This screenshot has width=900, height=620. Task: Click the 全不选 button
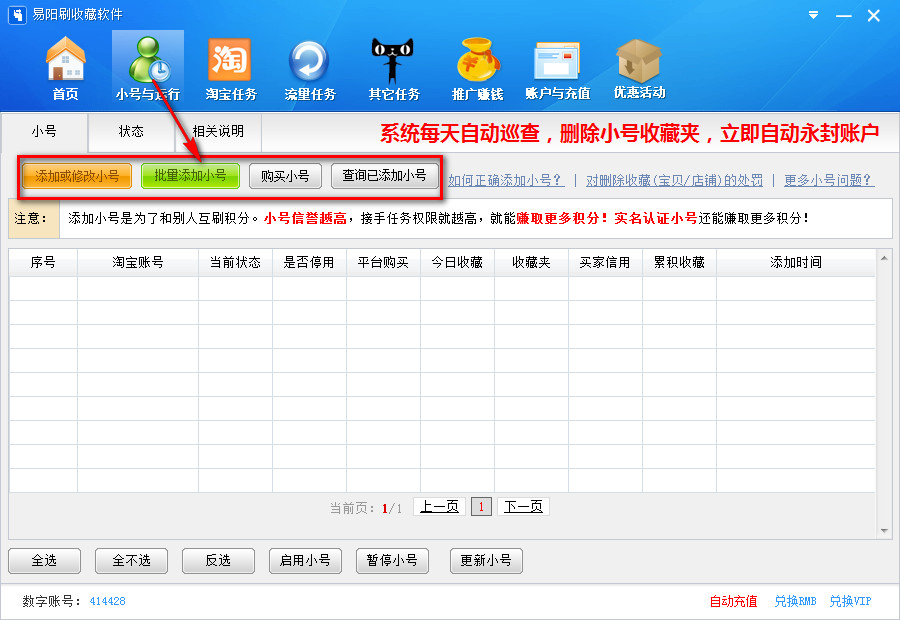click(x=131, y=560)
